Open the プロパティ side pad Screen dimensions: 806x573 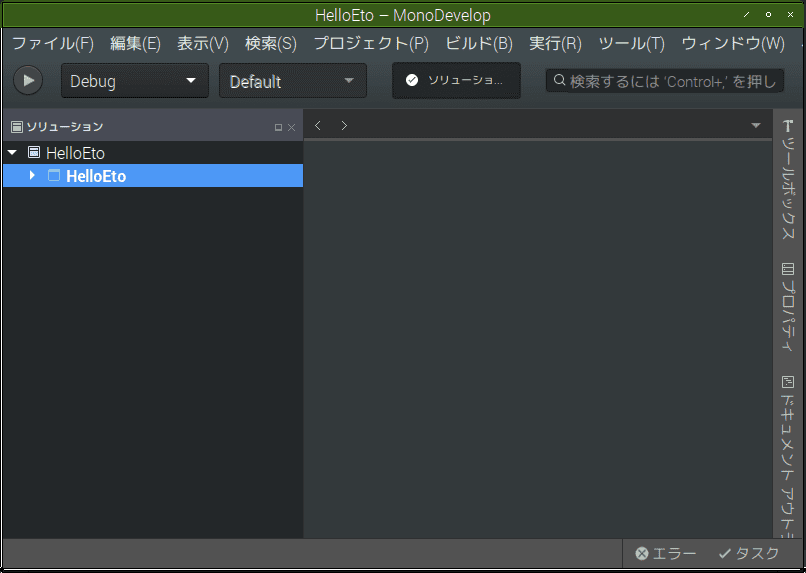(x=788, y=307)
